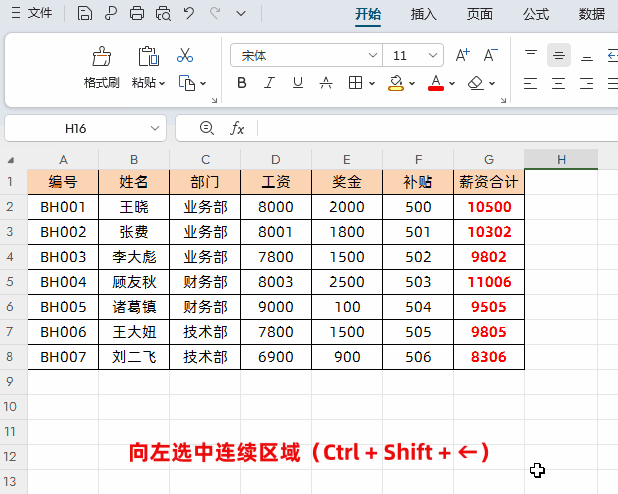Decrease font size with A- icon
The image size is (618, 494).
[x=490, y=55]
